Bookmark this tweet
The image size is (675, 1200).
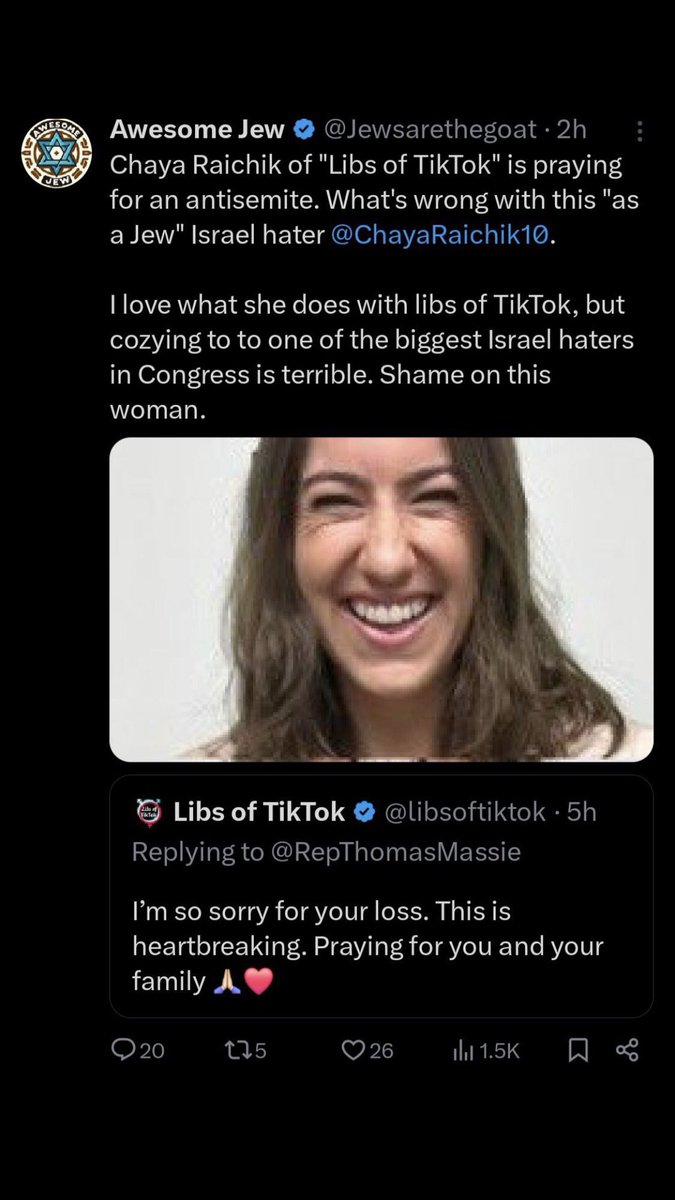[578, 1049]
